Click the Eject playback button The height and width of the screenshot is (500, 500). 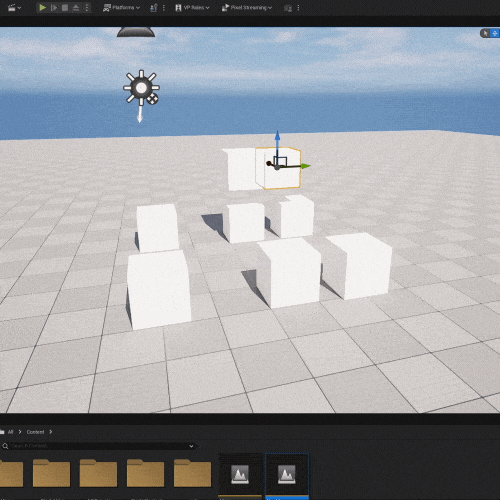76,7
